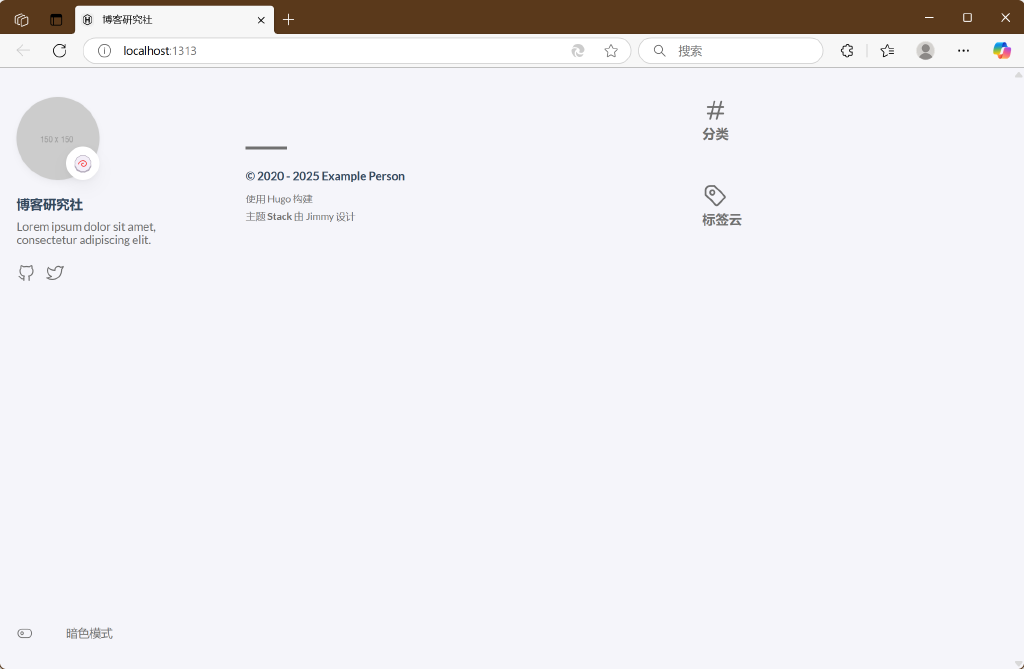Click the favorites star in the address bar
The image size is (1024, 669).
coord(611,50)
